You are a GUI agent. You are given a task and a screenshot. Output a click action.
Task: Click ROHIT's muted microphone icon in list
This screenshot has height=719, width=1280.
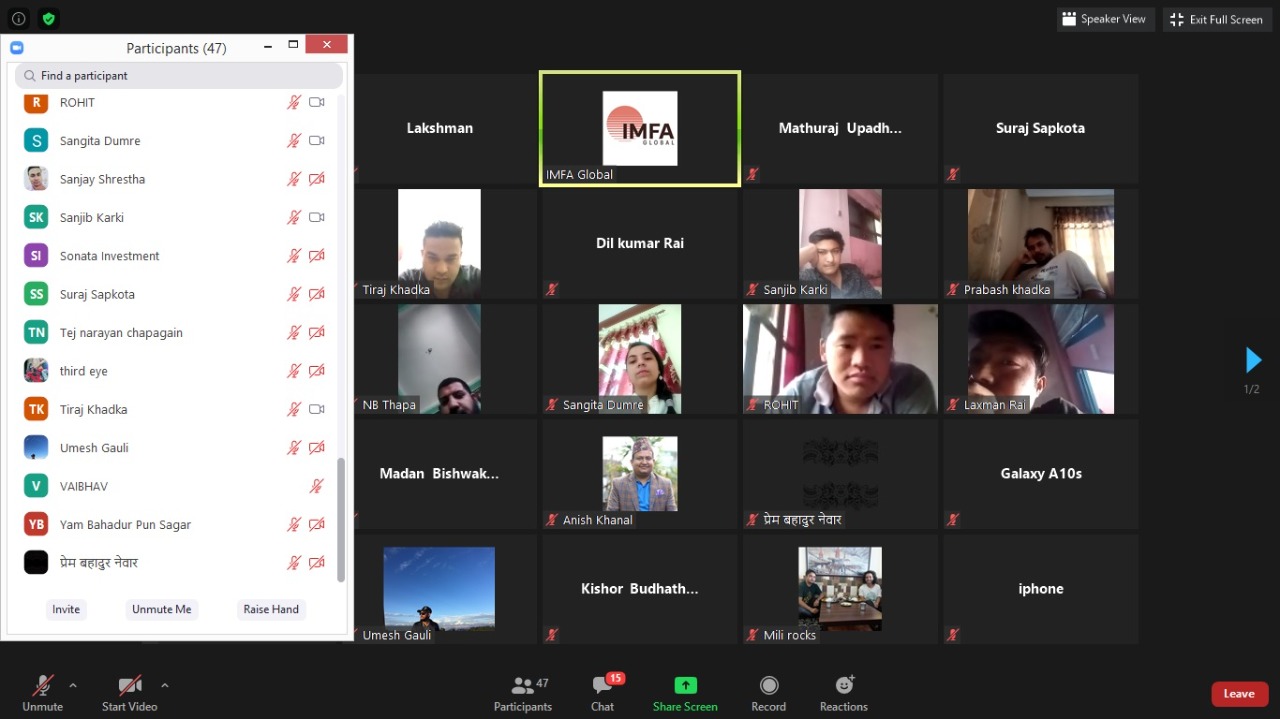(294, 102)
